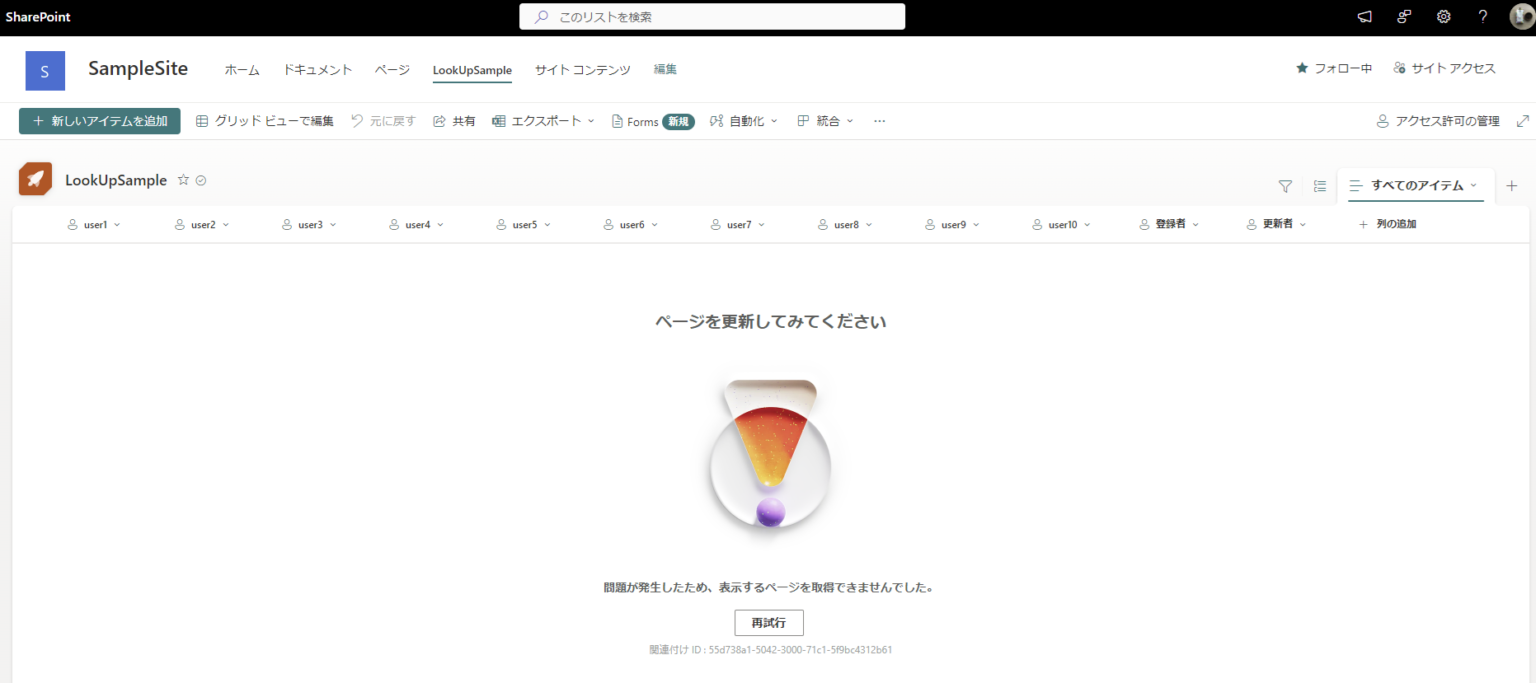Click the expand content full-screen icon
Screen dimensions: 1536x683
pyautogui.click(x=1523, y=121)
